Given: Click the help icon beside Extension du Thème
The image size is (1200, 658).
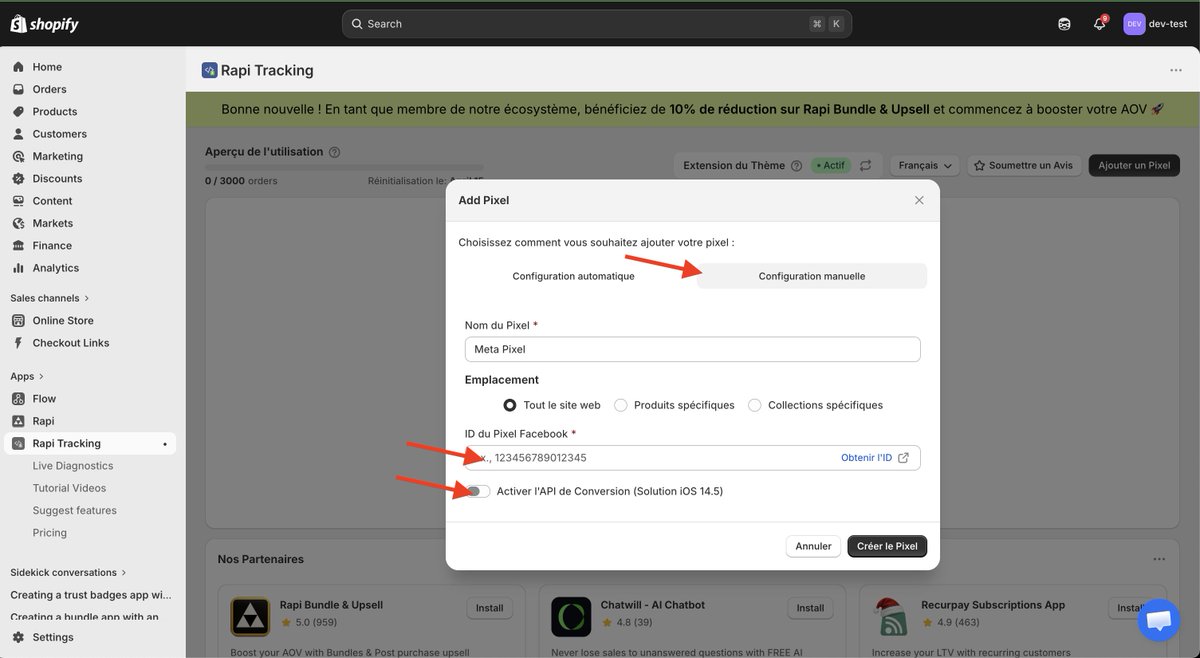Looking at the screenshot, I should coord(796,165).
